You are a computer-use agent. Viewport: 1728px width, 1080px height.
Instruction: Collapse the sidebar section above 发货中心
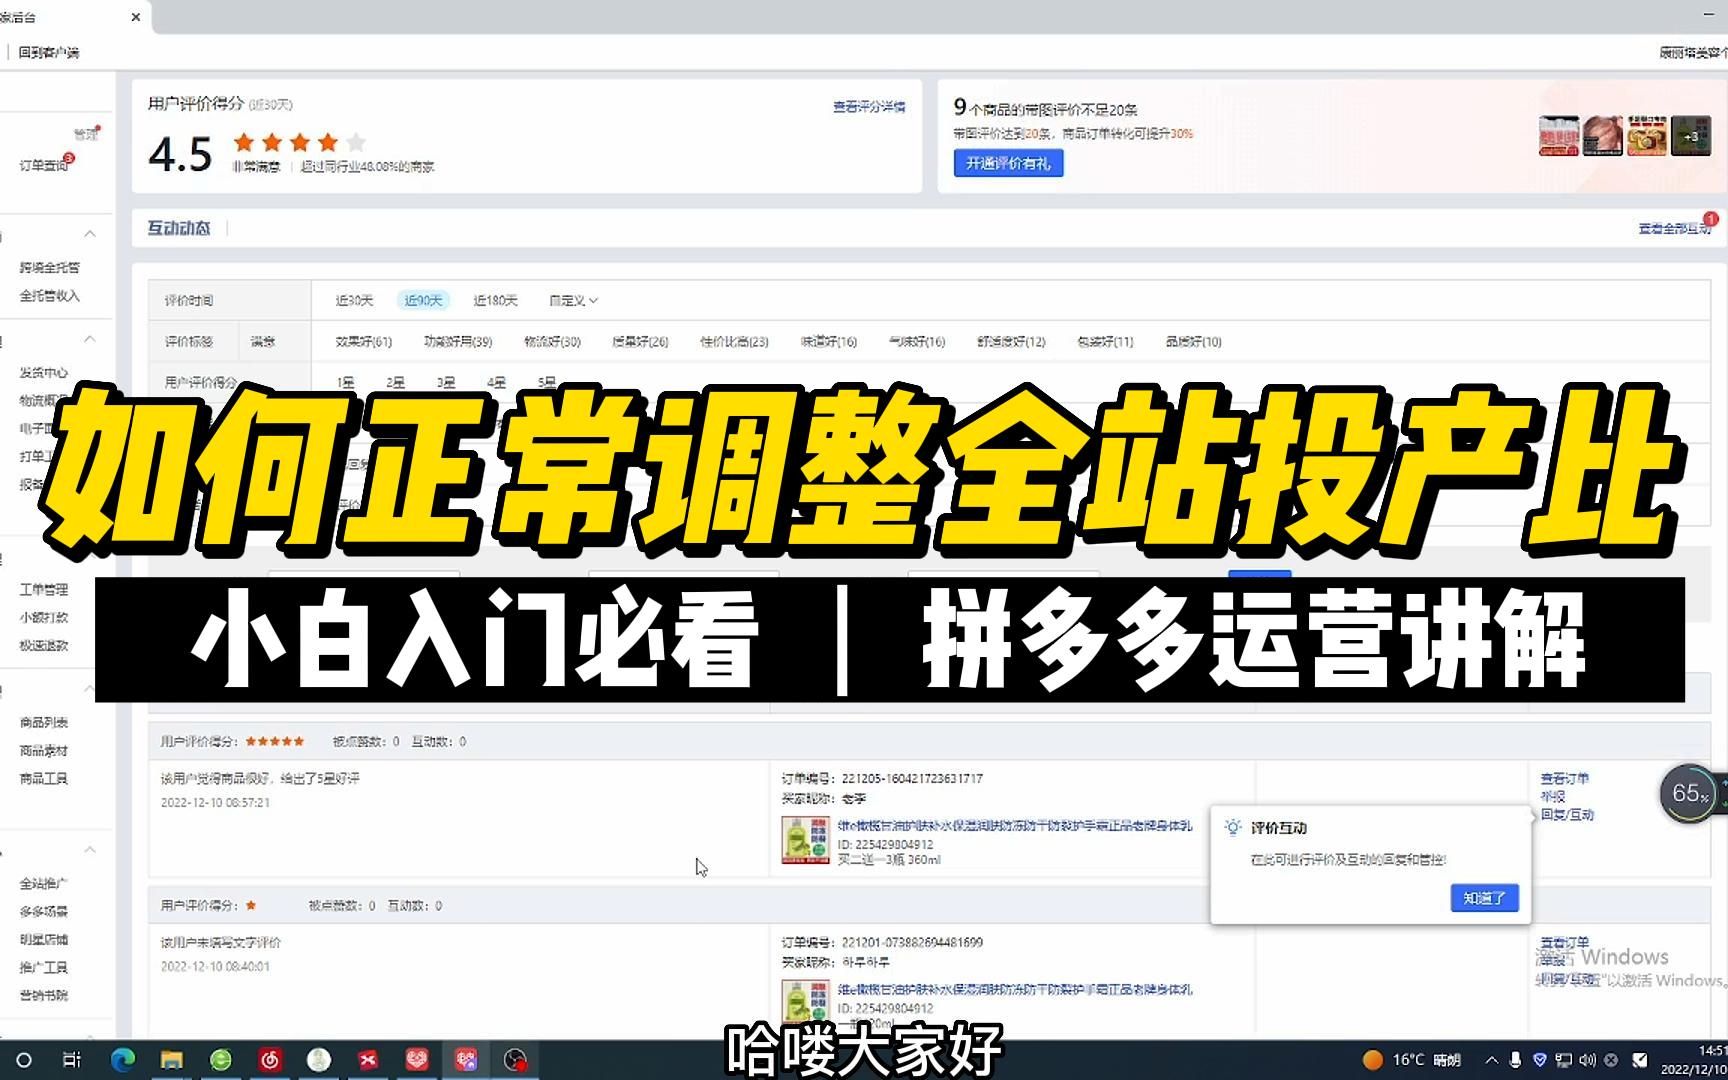pos(90,339)
